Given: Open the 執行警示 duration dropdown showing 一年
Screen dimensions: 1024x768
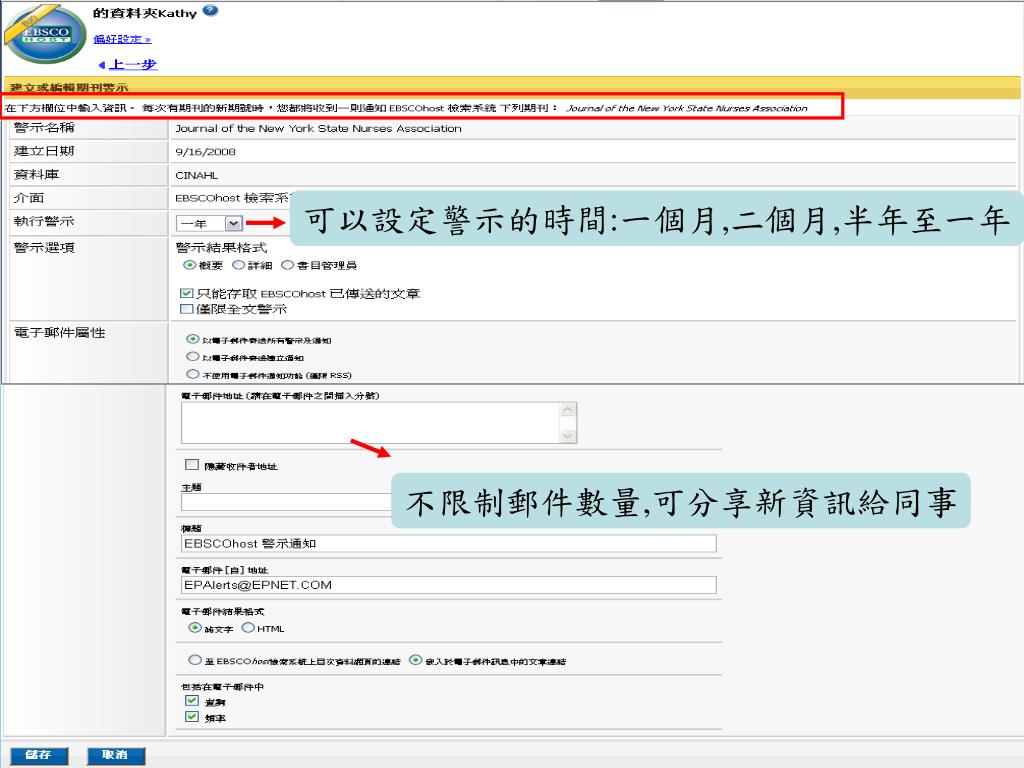Looking at the screenshot, I should [x=210, y=223].
